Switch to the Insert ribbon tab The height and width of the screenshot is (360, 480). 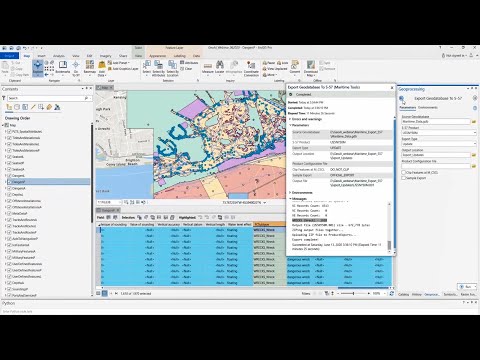41,56
